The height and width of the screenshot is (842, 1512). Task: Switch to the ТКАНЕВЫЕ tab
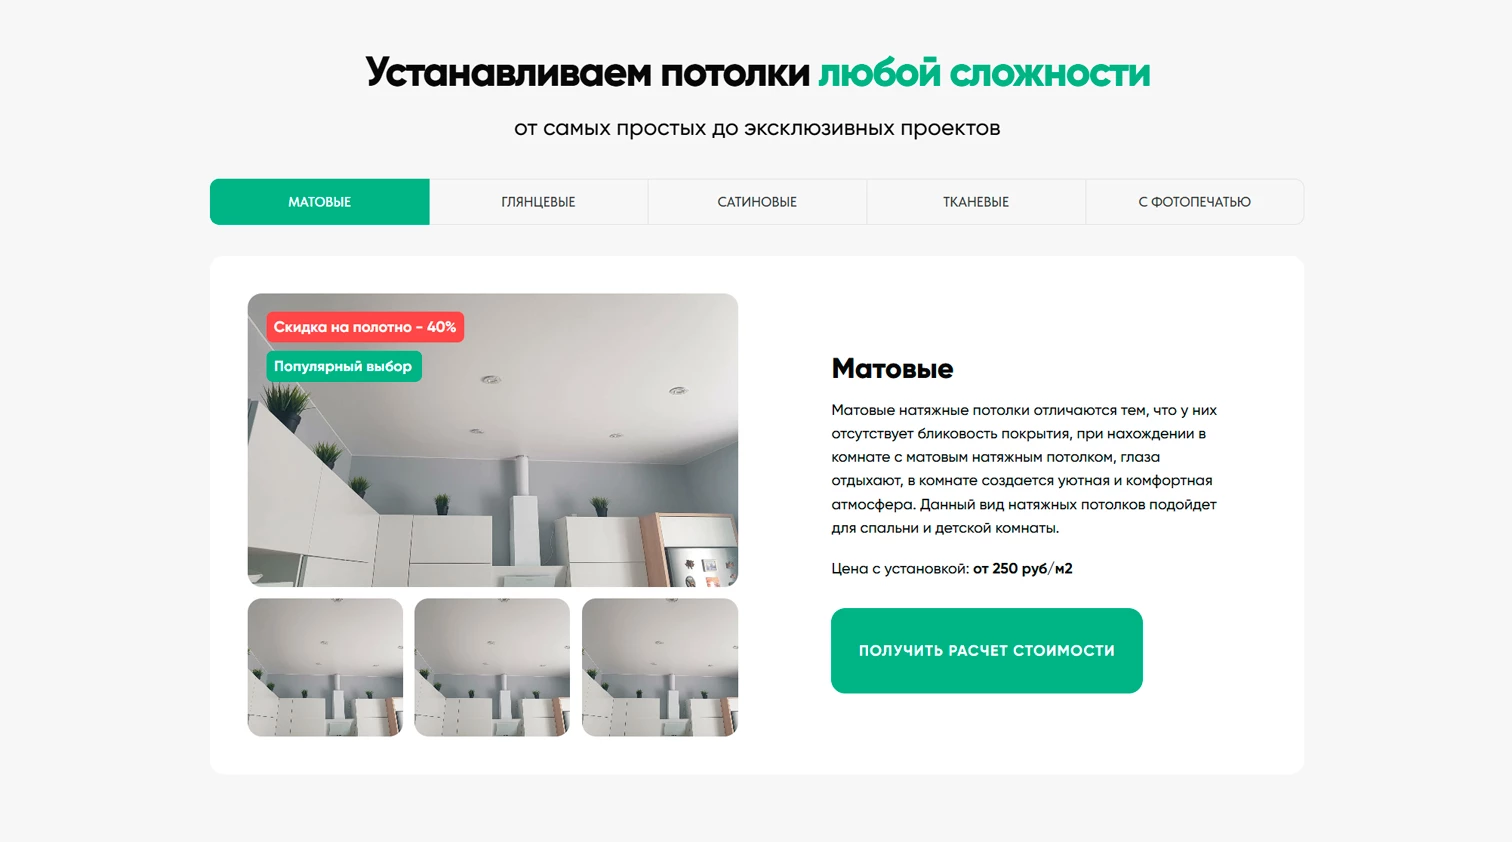pyautogui.click(x=976, y=202)
